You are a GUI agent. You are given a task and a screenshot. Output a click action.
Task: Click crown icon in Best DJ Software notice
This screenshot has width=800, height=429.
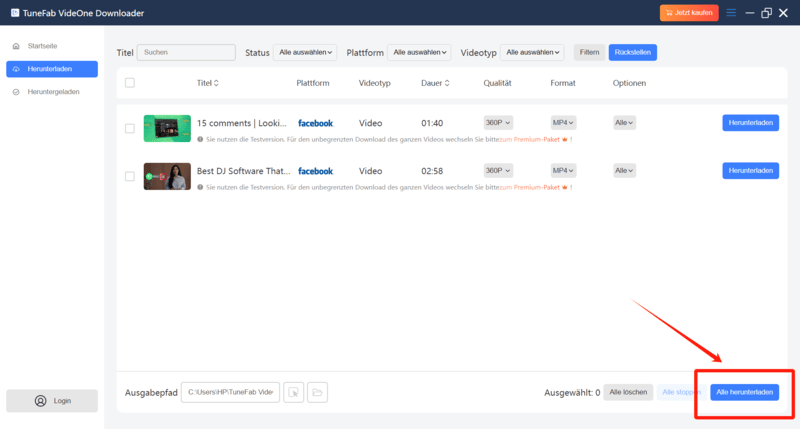coord(564,187)
